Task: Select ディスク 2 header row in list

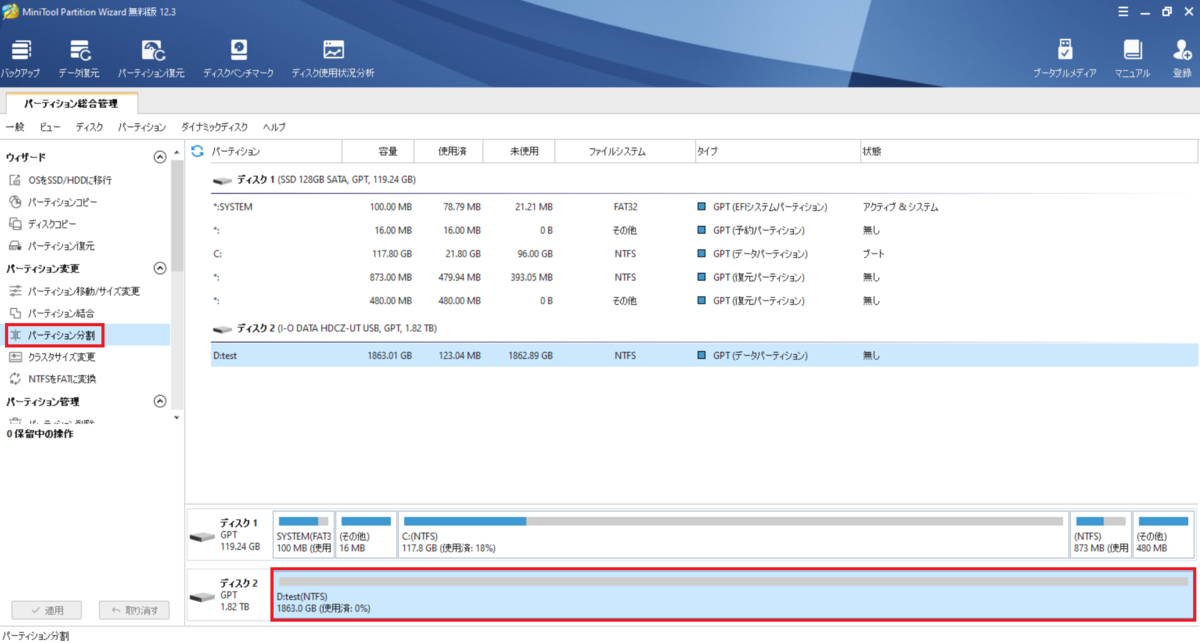Action: [704, 328]
